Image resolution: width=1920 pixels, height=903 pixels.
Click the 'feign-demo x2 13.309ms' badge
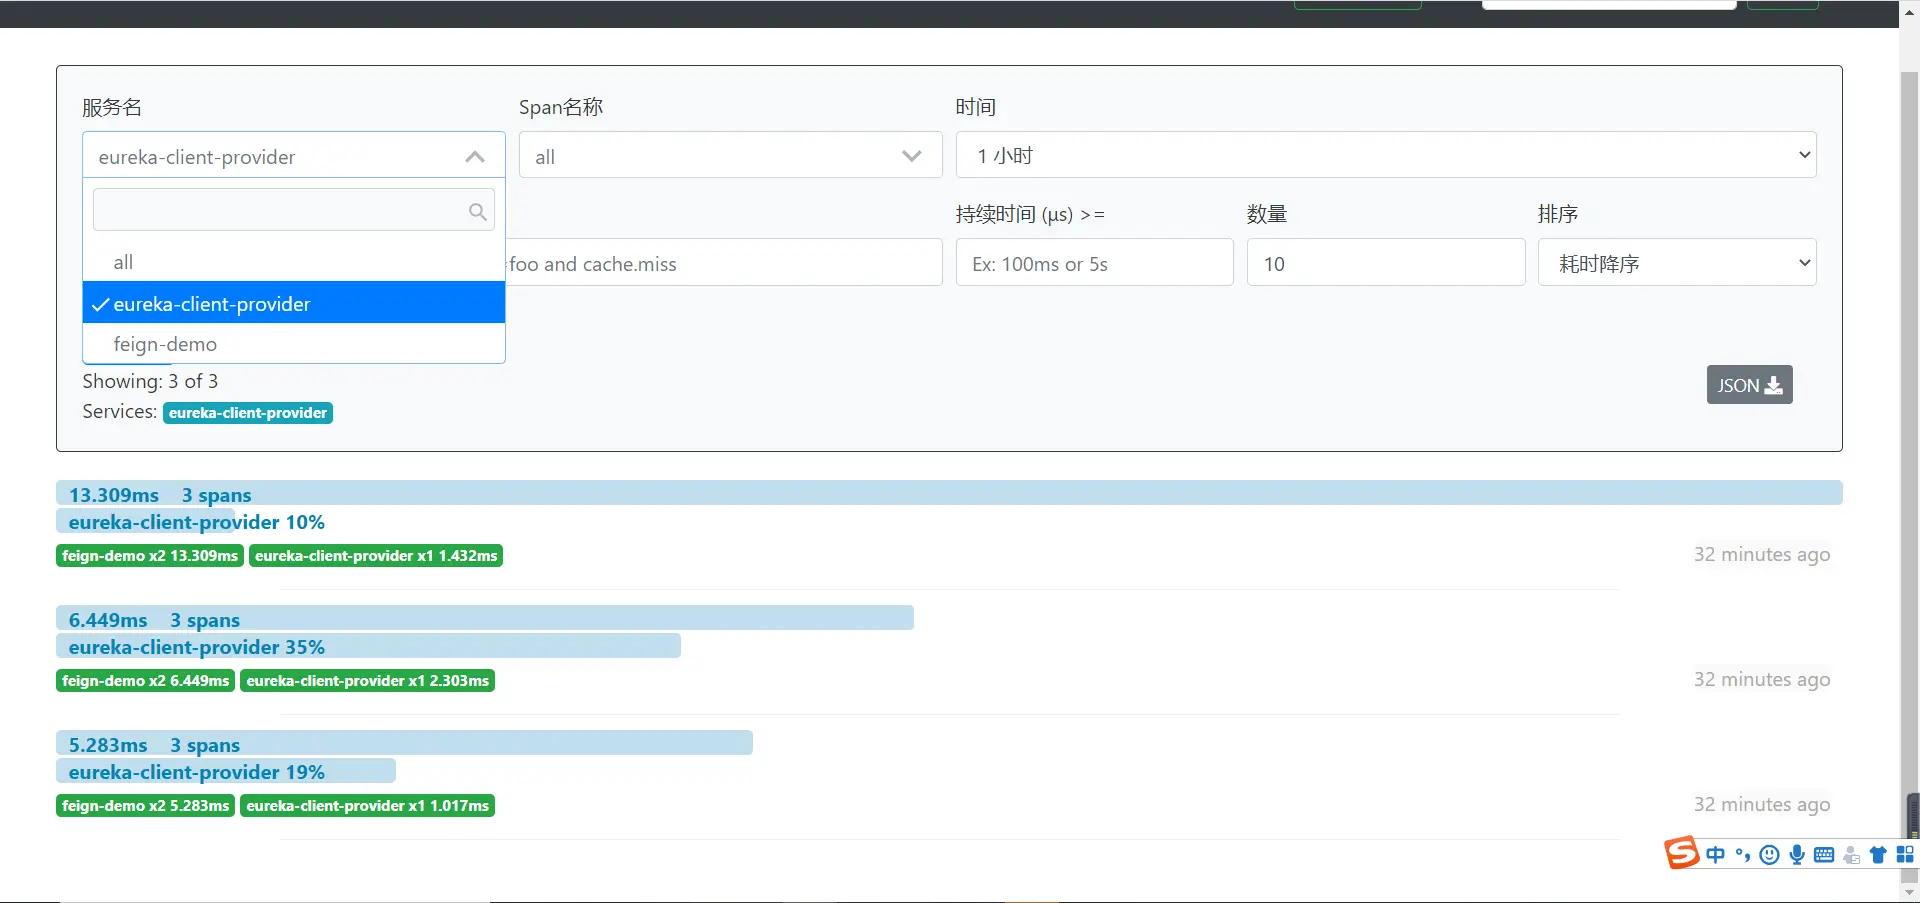point(150,555)
